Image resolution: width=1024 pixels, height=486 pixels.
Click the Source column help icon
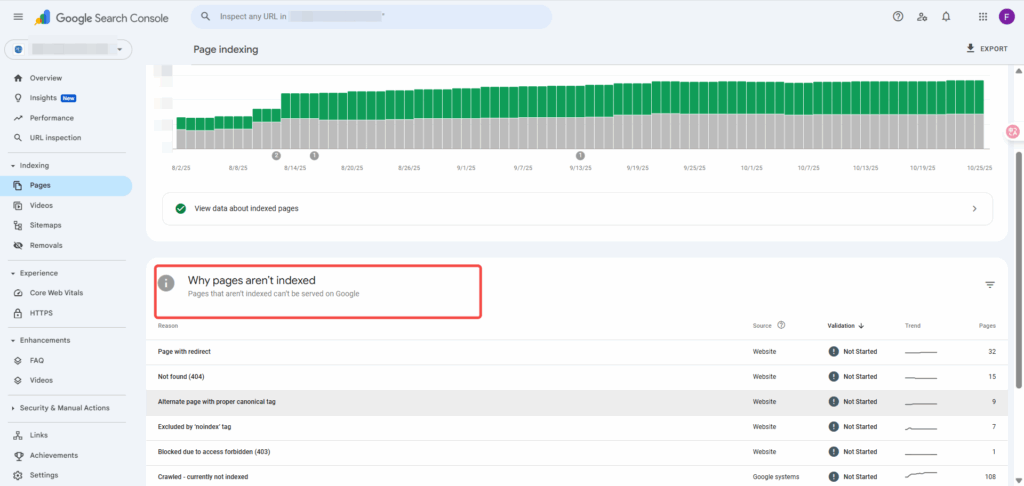click(781, 325)
